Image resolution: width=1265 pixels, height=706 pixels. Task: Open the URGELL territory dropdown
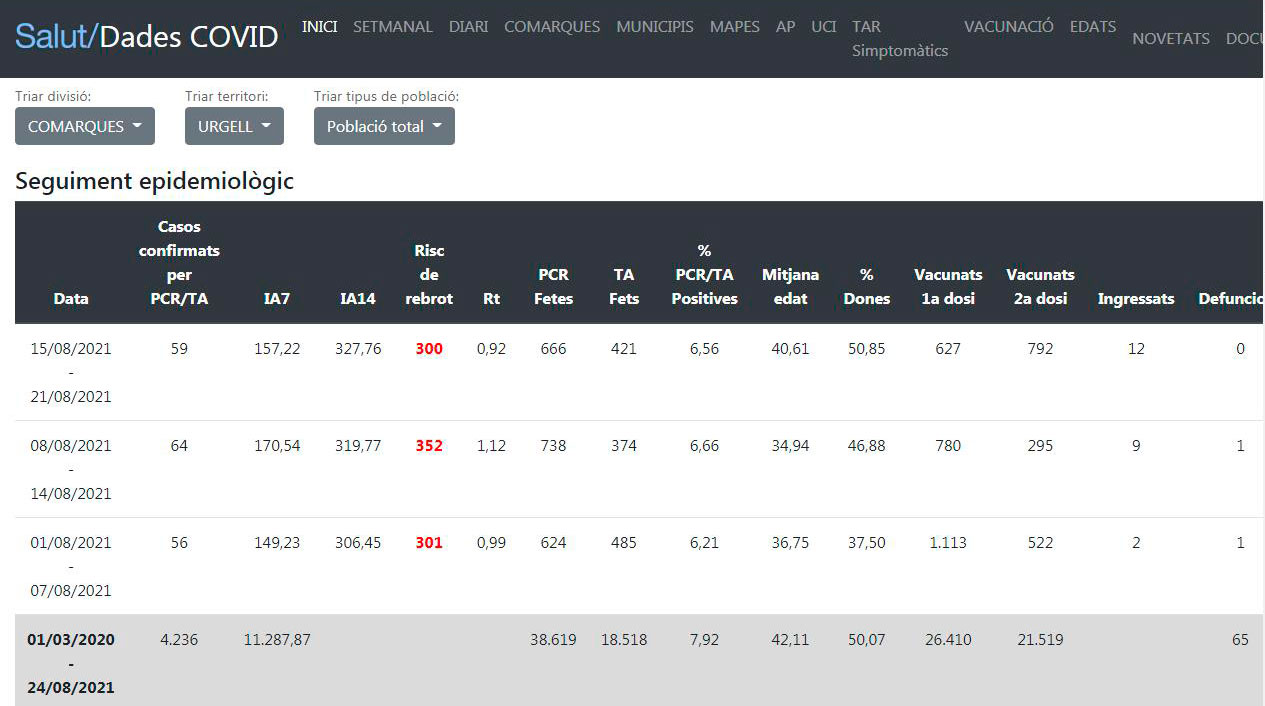click(x=234, y=126)
